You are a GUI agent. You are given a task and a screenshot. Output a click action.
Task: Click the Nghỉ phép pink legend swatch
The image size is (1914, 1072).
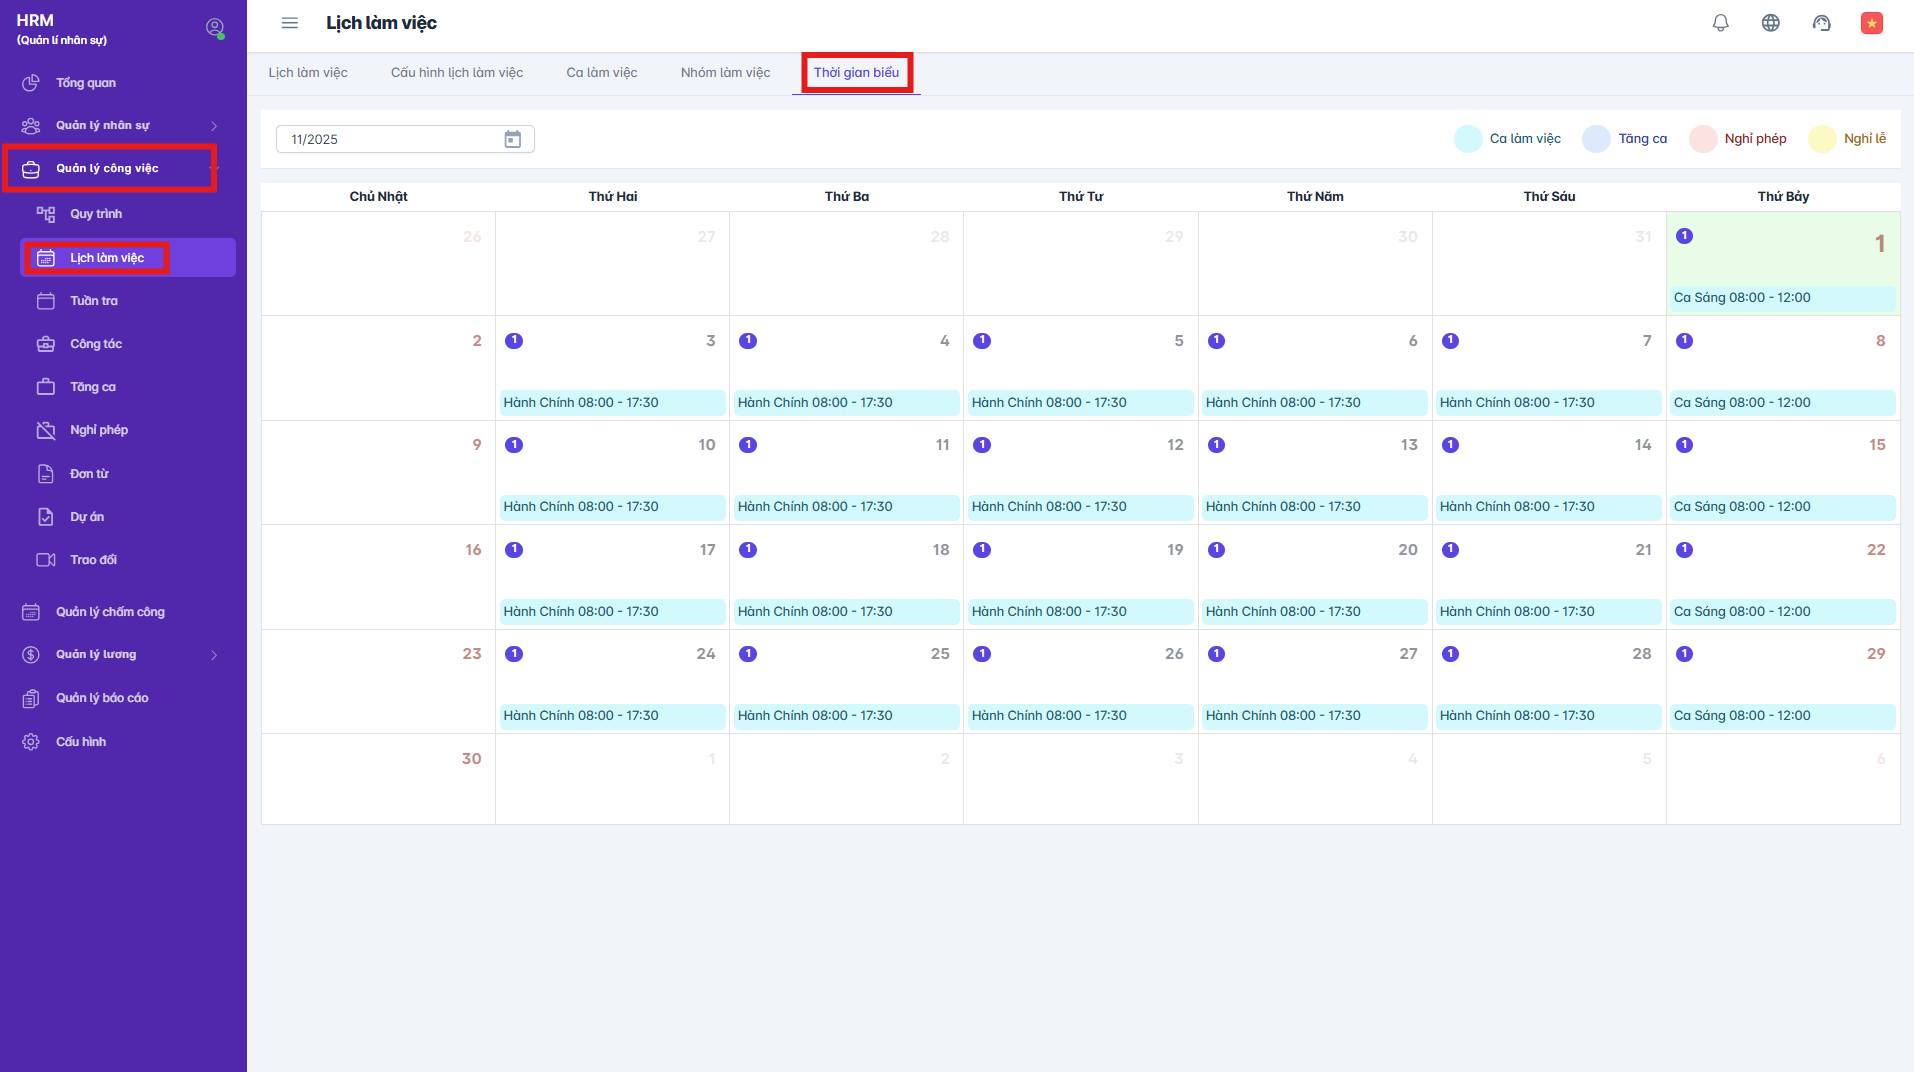(x=1702, y=139)
